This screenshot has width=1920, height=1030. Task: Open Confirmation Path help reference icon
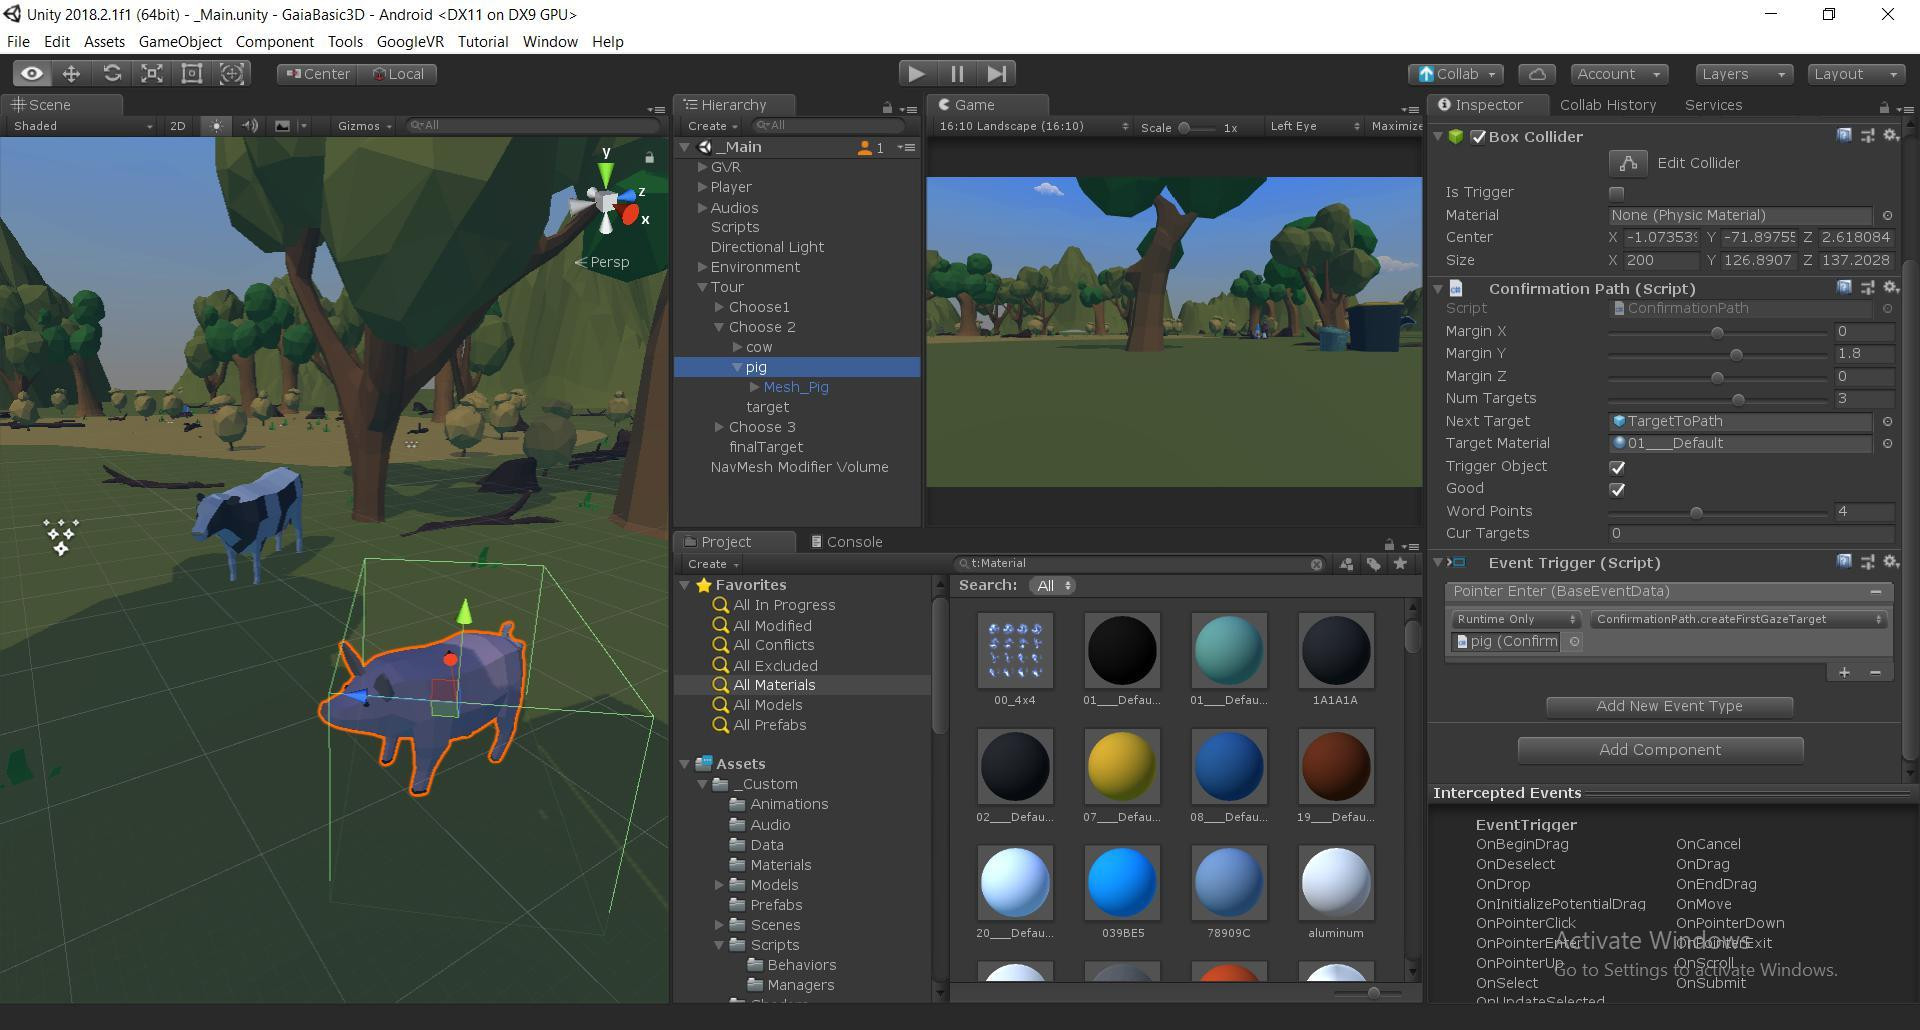[1844, 288]
